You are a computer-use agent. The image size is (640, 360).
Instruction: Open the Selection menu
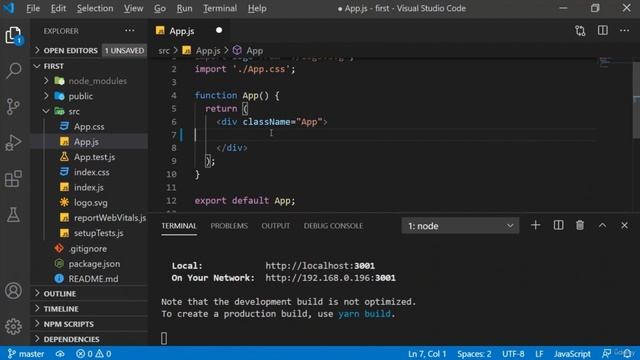pos(95,8)
